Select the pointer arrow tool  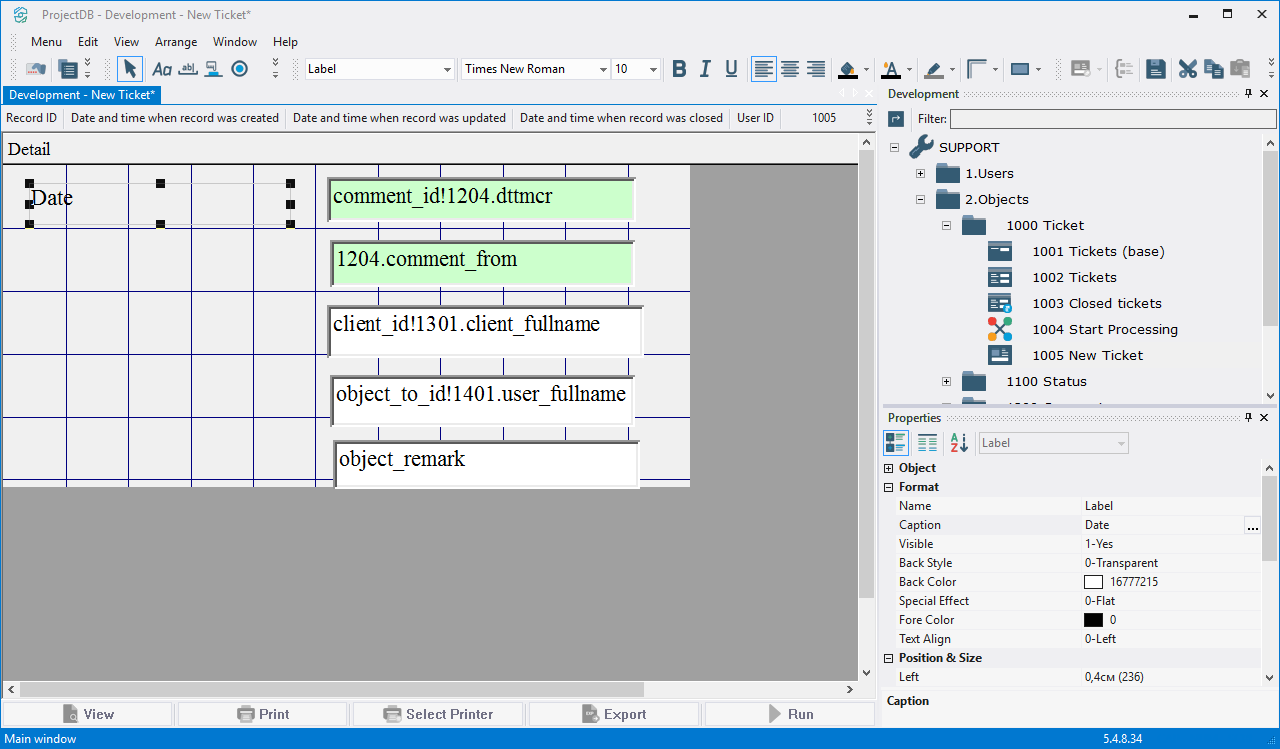click(x=129, y=69)
